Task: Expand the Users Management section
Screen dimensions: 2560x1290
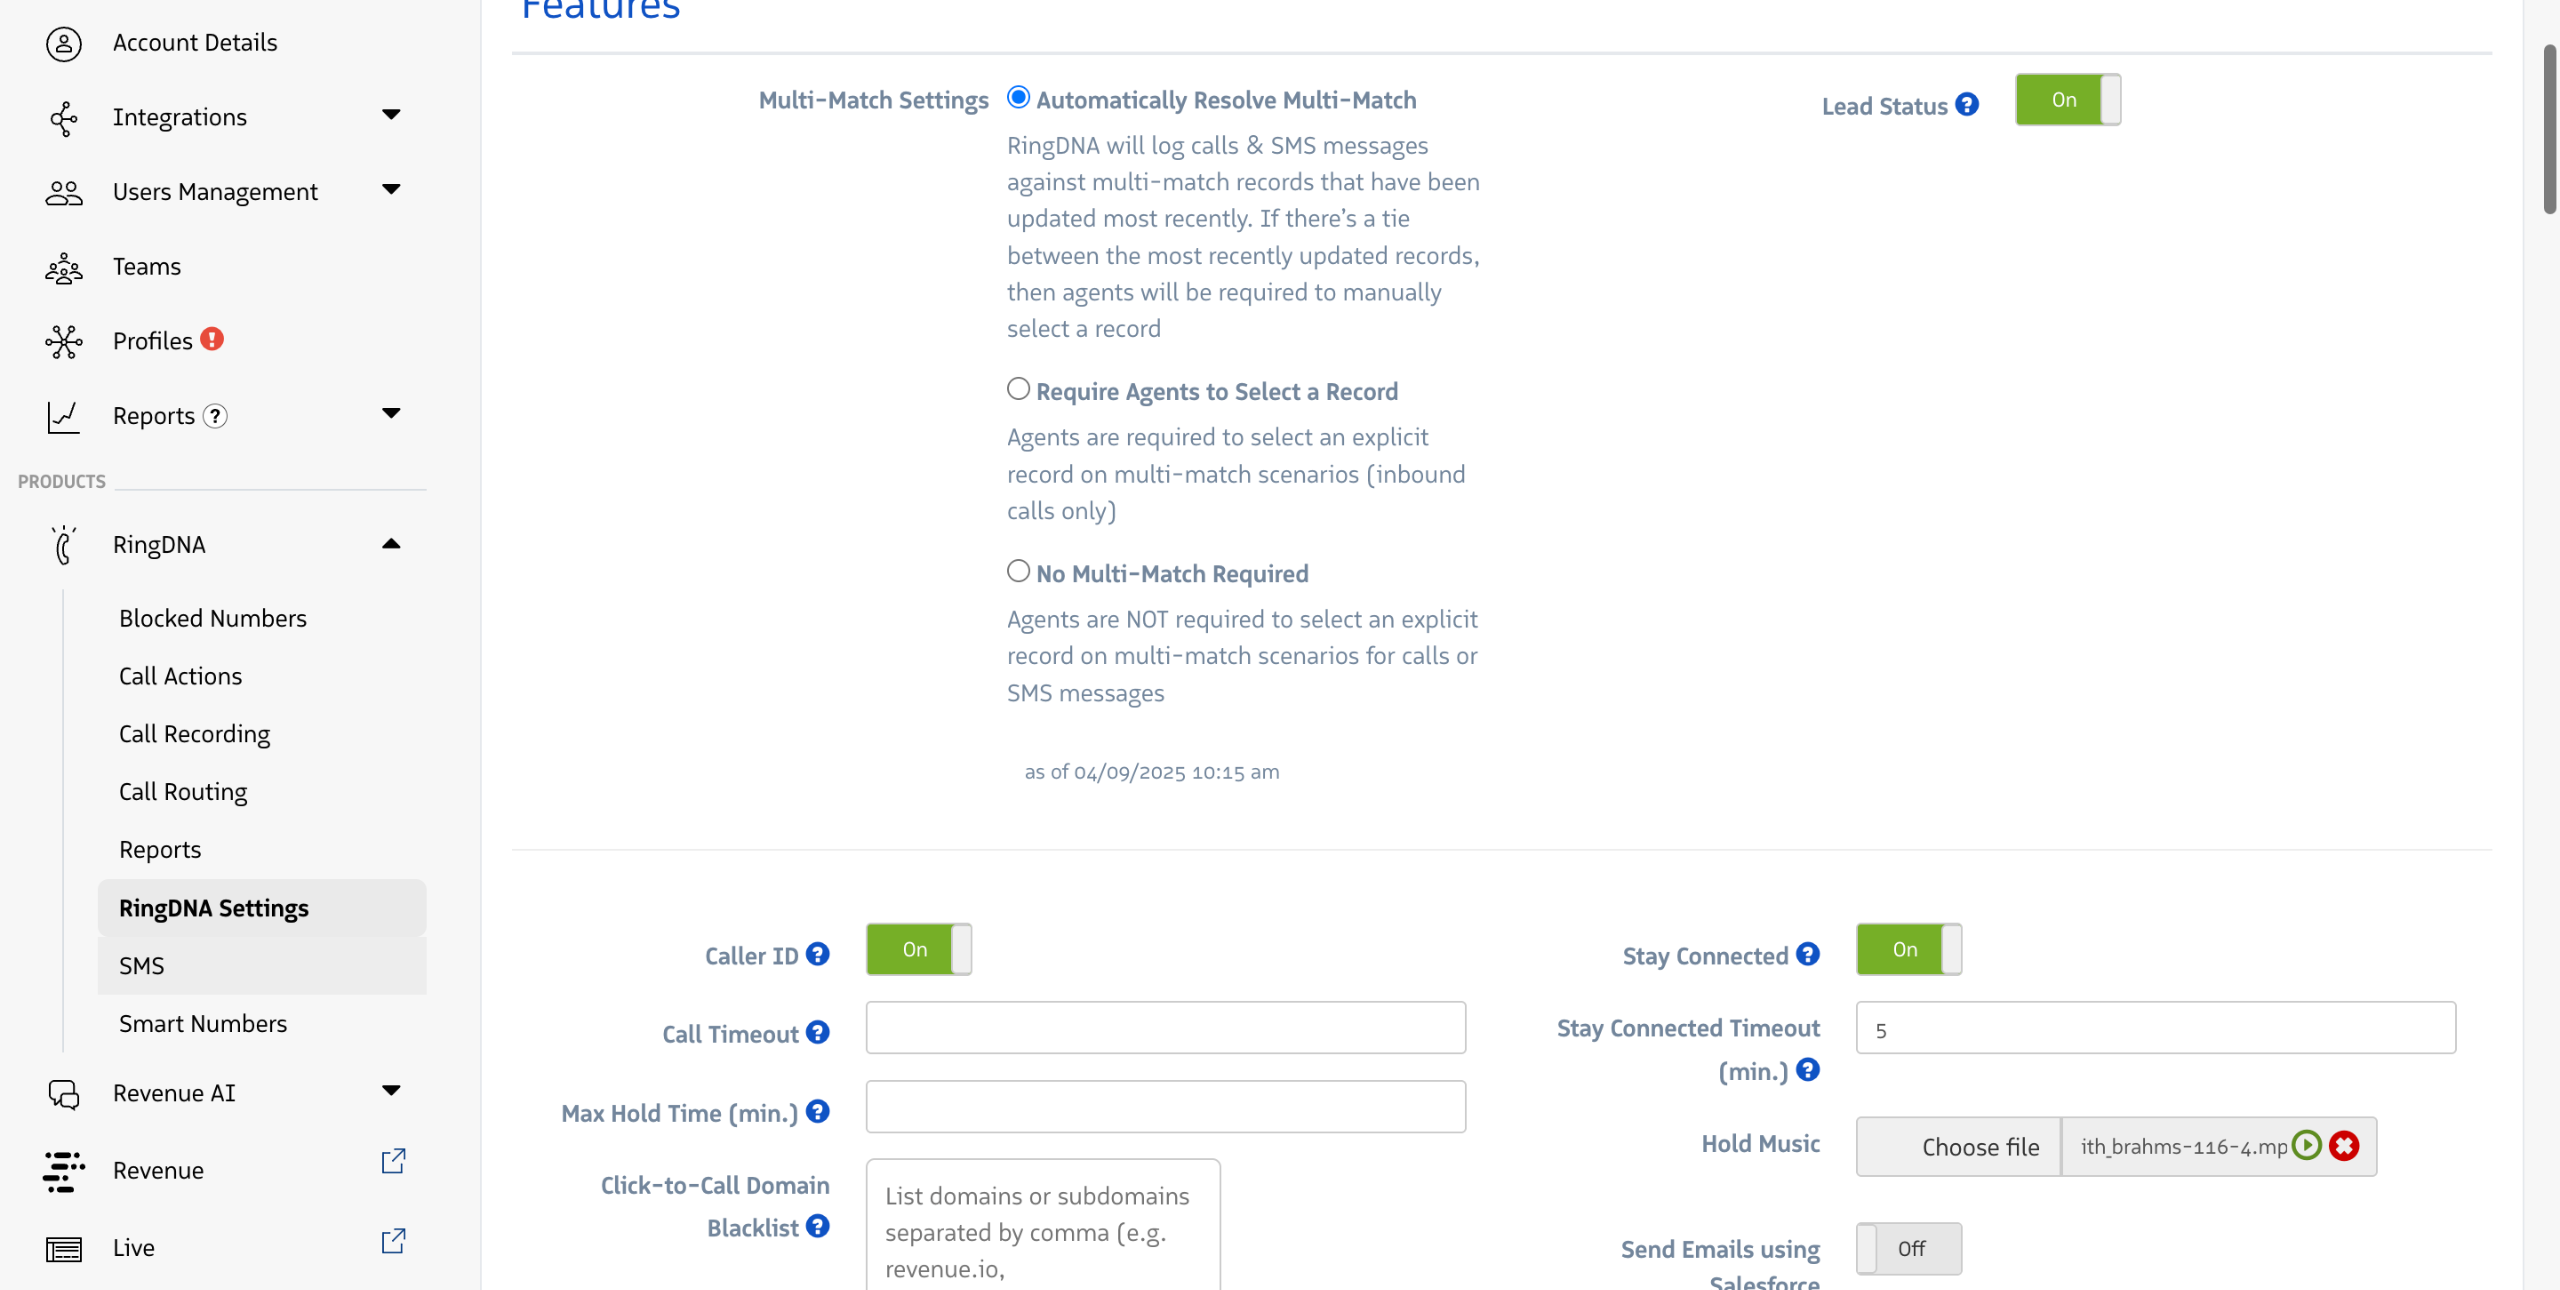Action: [x=391, y=189]
